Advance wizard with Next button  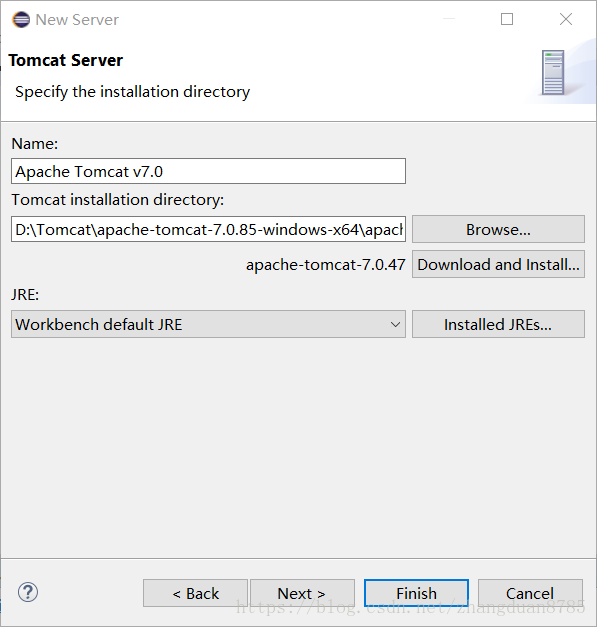[x=302, y=593]
